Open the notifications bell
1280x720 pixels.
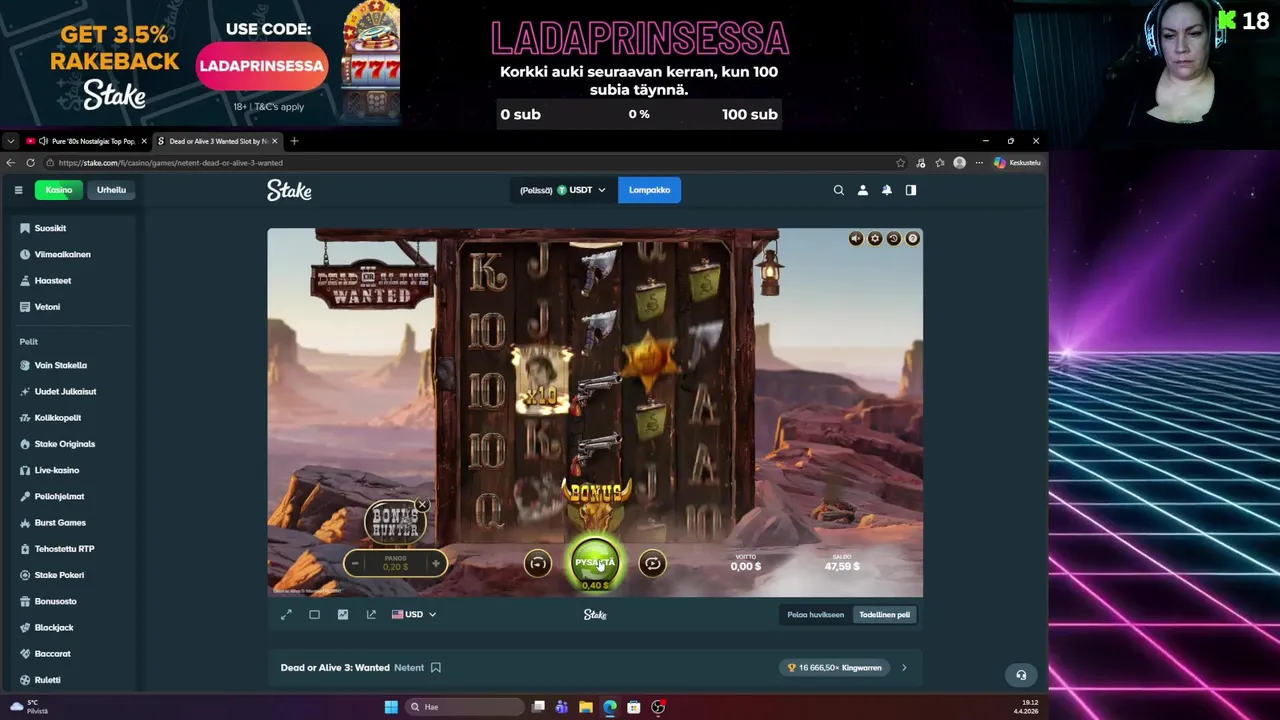(x=887, y=190)
